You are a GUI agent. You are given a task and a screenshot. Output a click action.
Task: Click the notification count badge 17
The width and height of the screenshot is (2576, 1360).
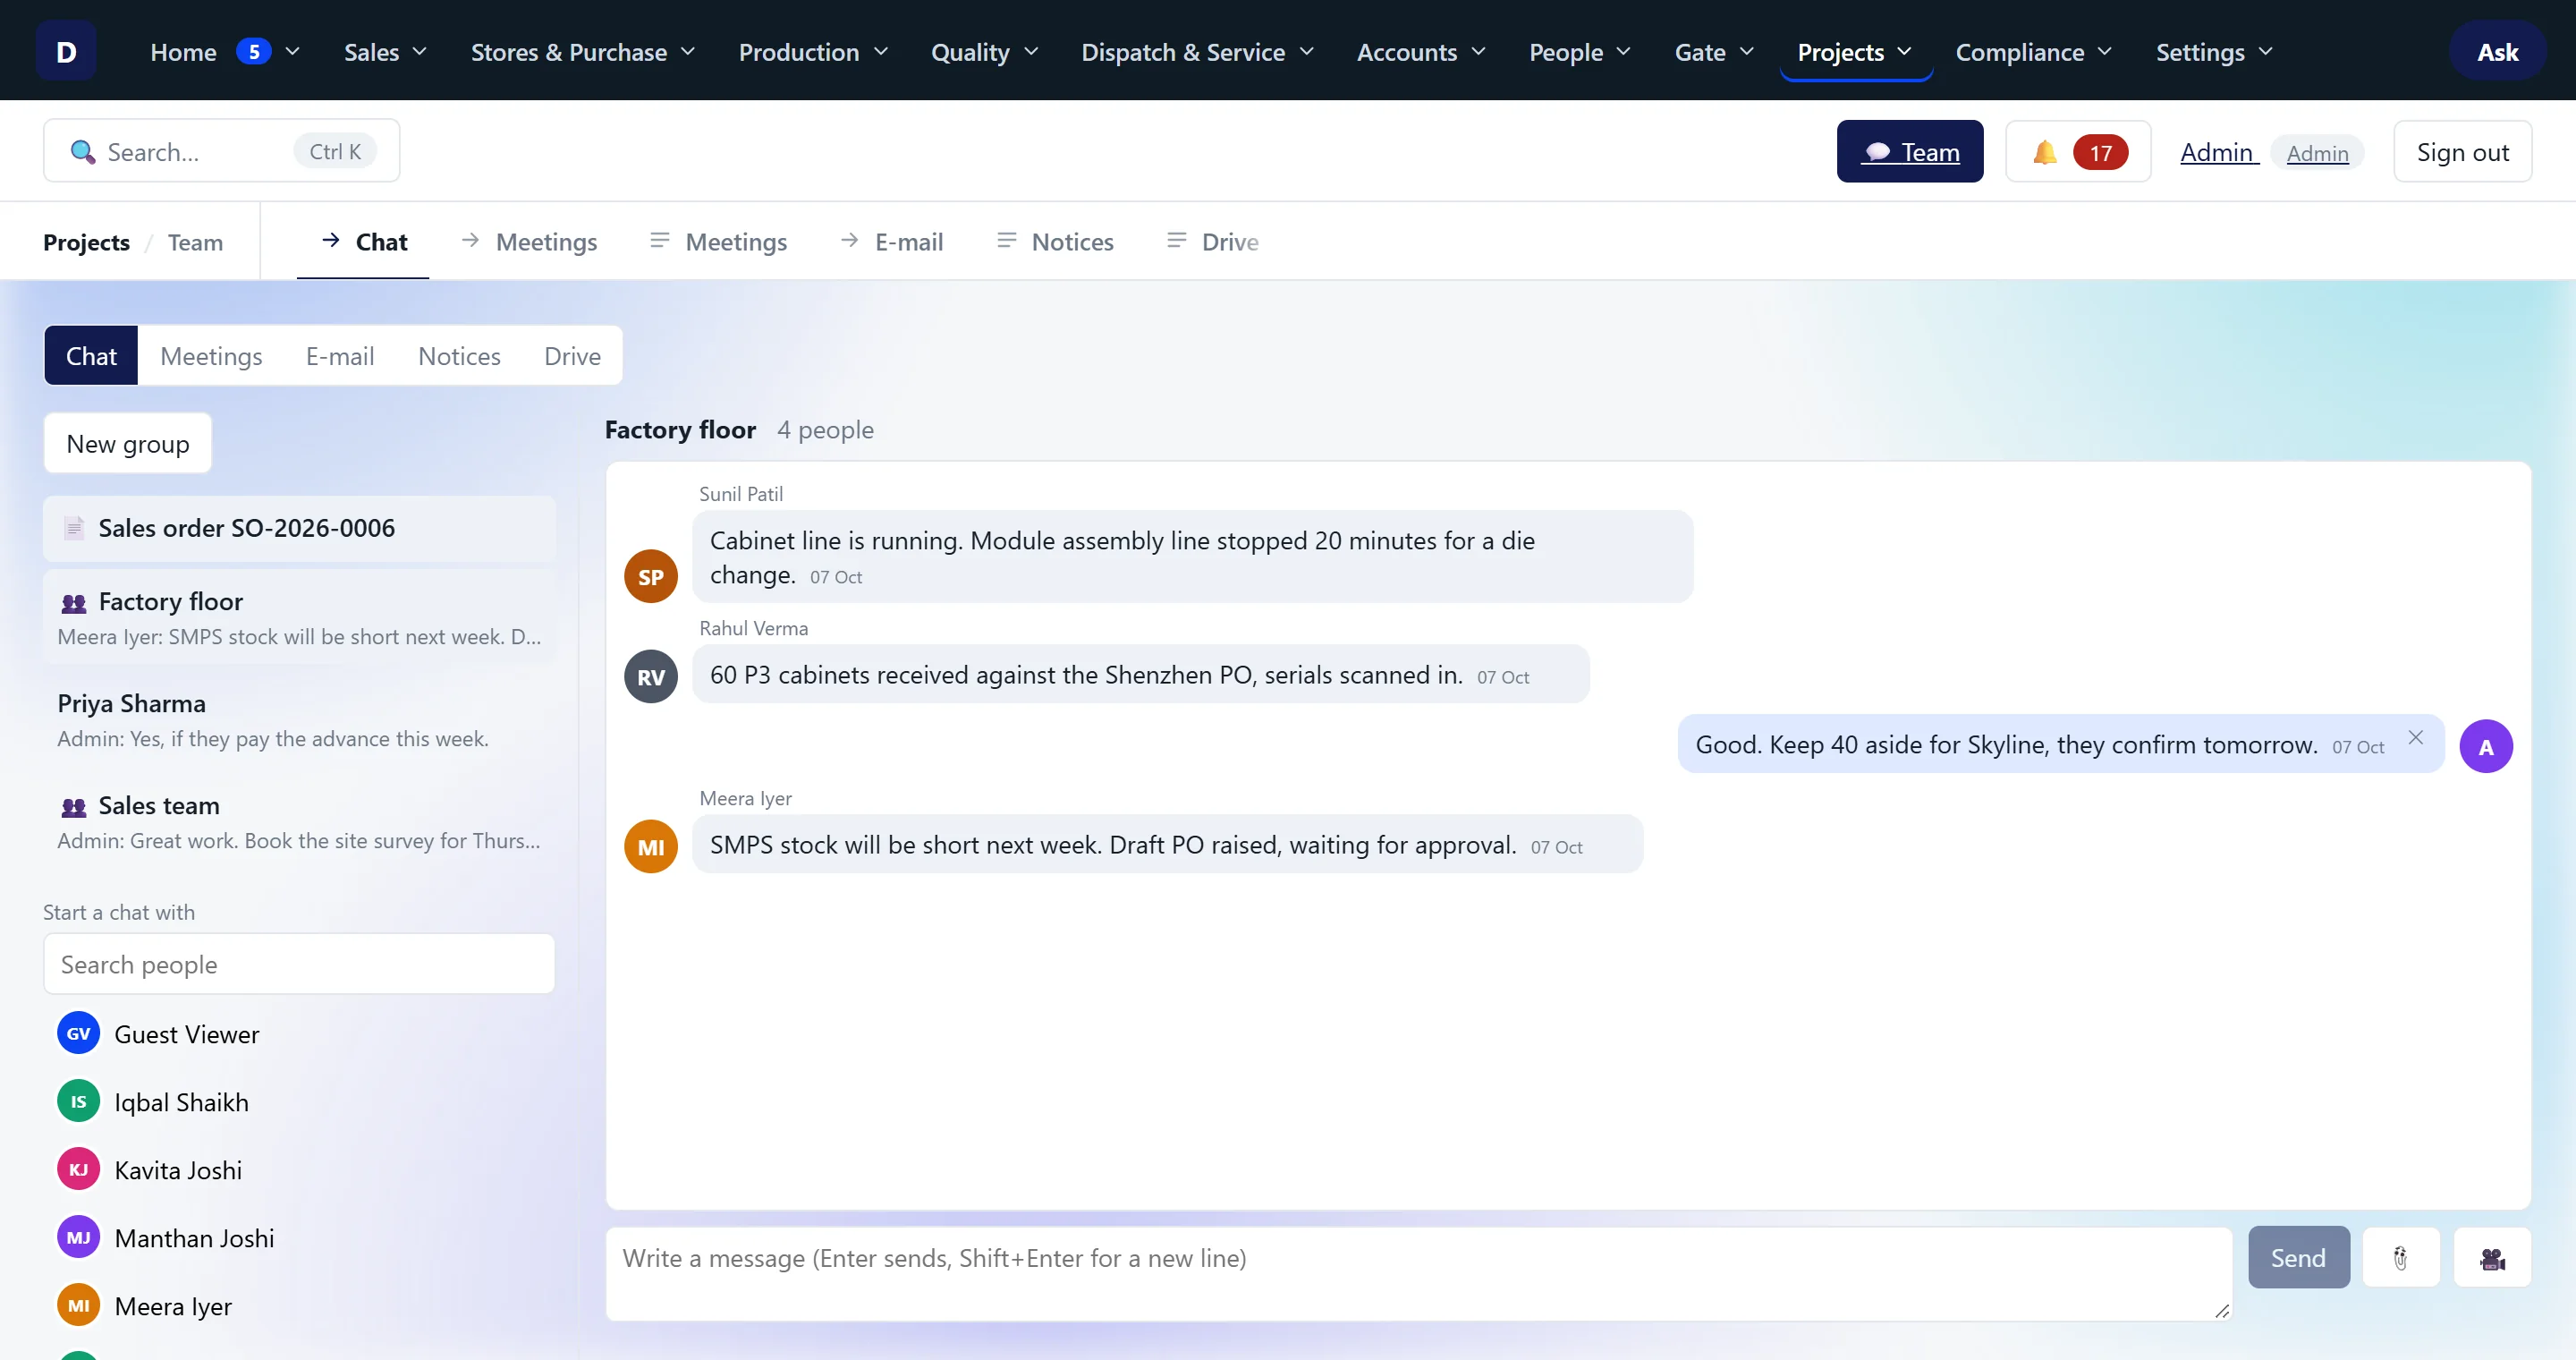2100,152
